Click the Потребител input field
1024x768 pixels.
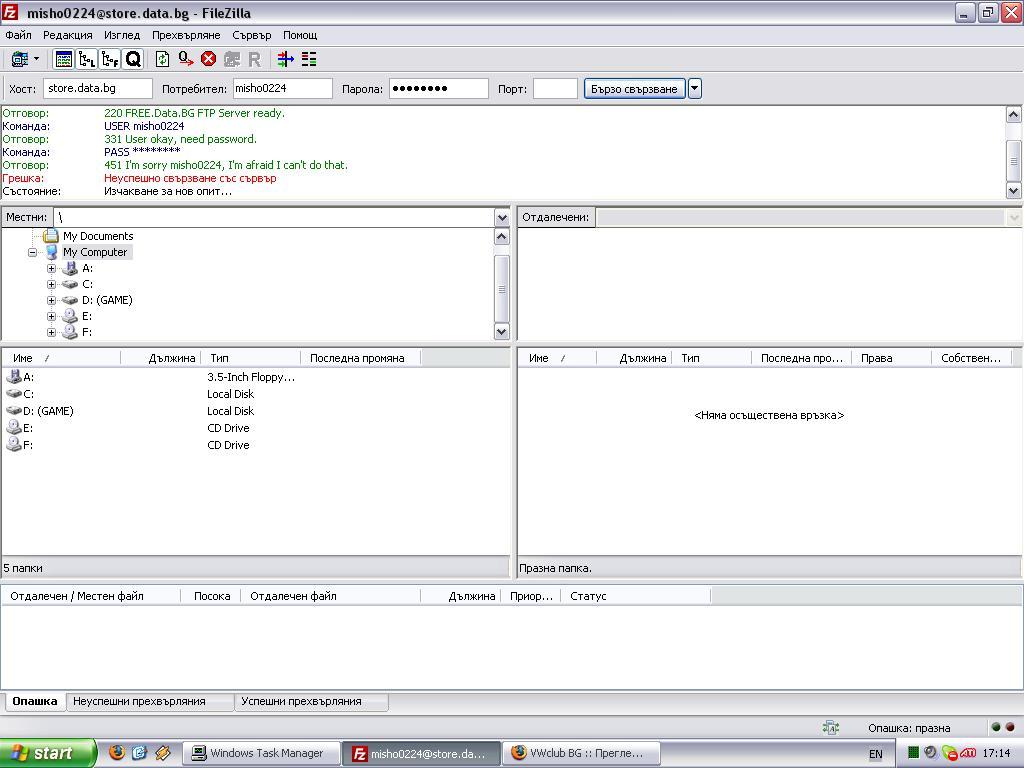(x=283, y=88)
